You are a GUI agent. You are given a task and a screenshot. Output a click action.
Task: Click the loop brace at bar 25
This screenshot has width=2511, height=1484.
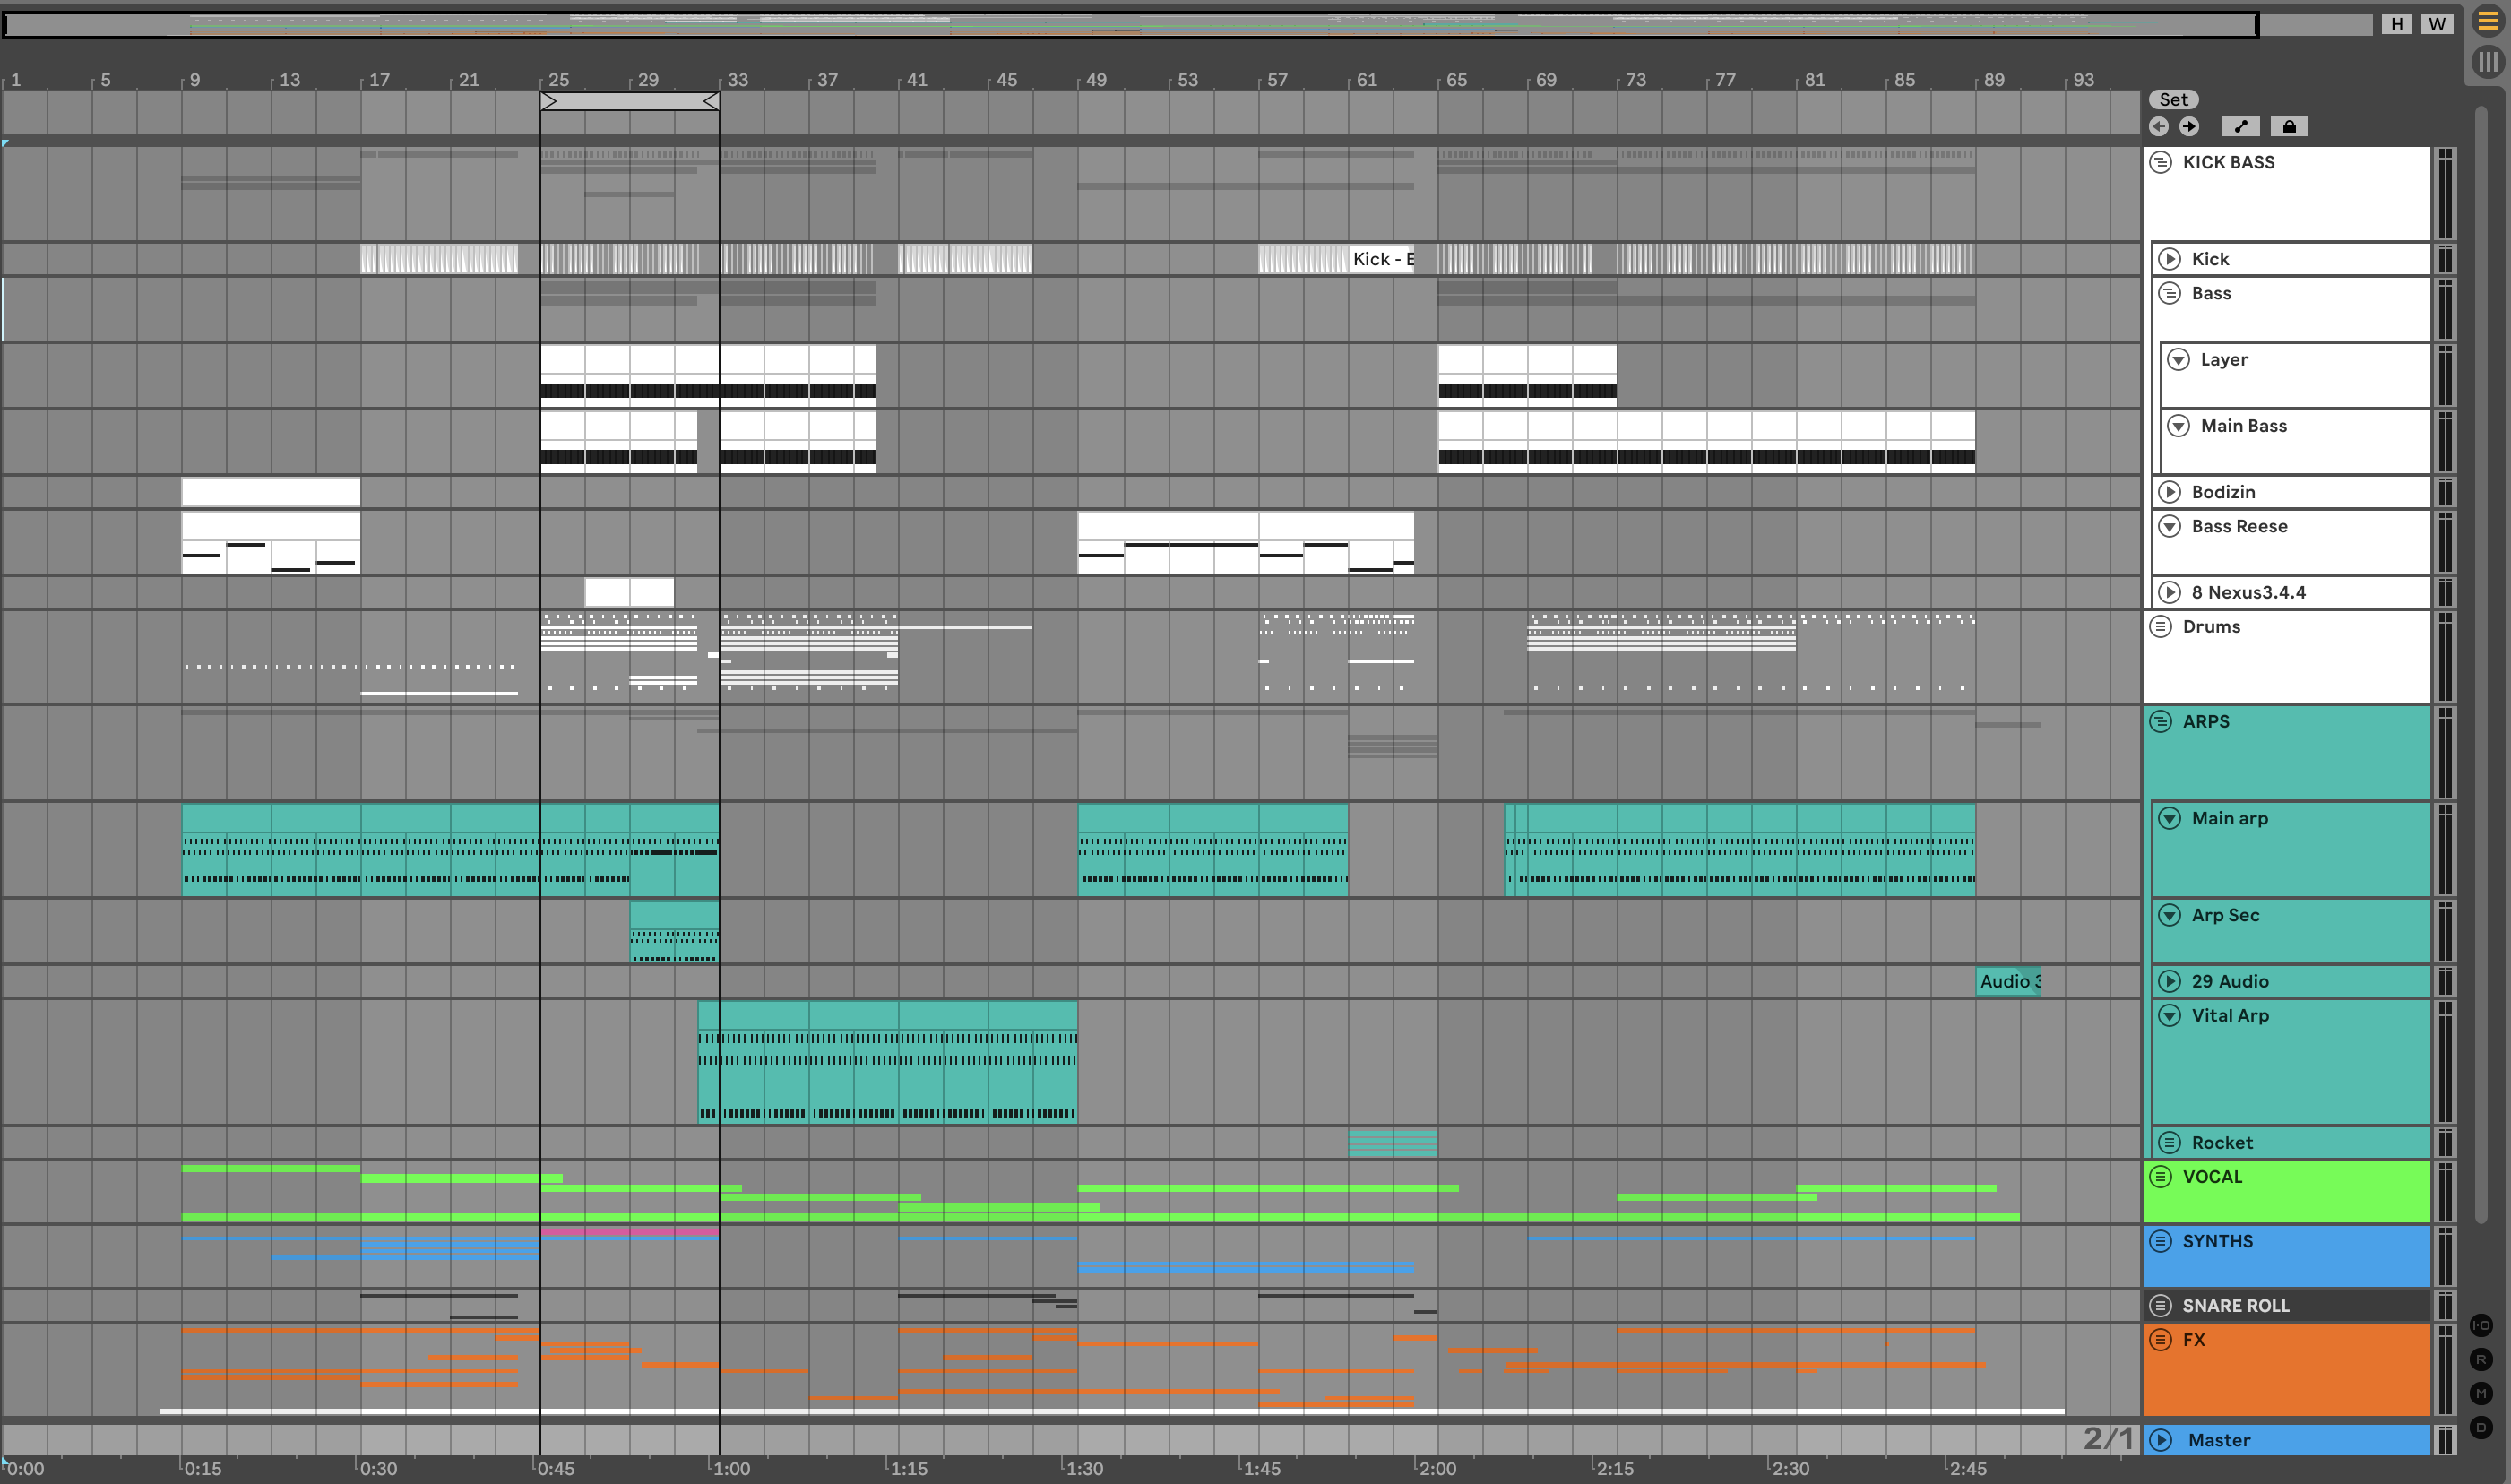pyautogui.click(x=629, y=101)
